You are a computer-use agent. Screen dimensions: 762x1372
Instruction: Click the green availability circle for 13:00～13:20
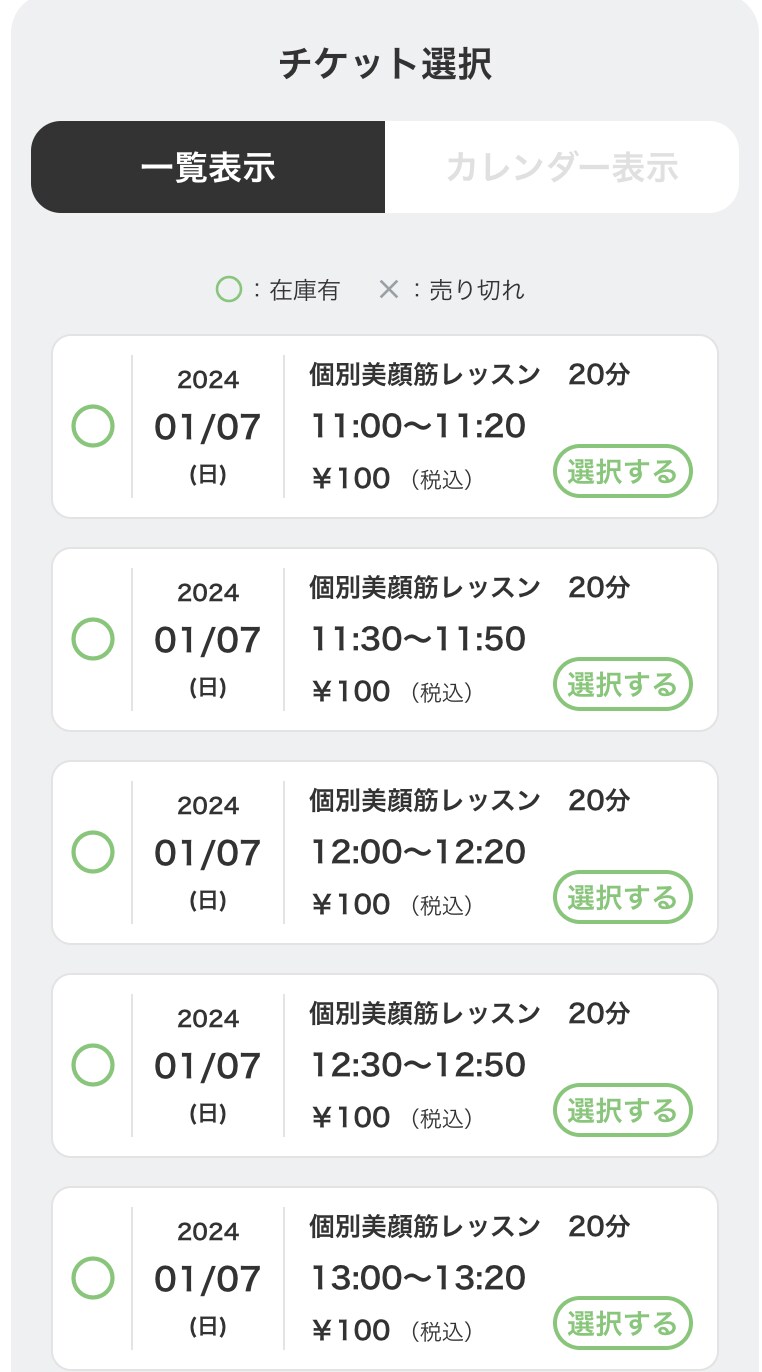[x=93, y=1279]
